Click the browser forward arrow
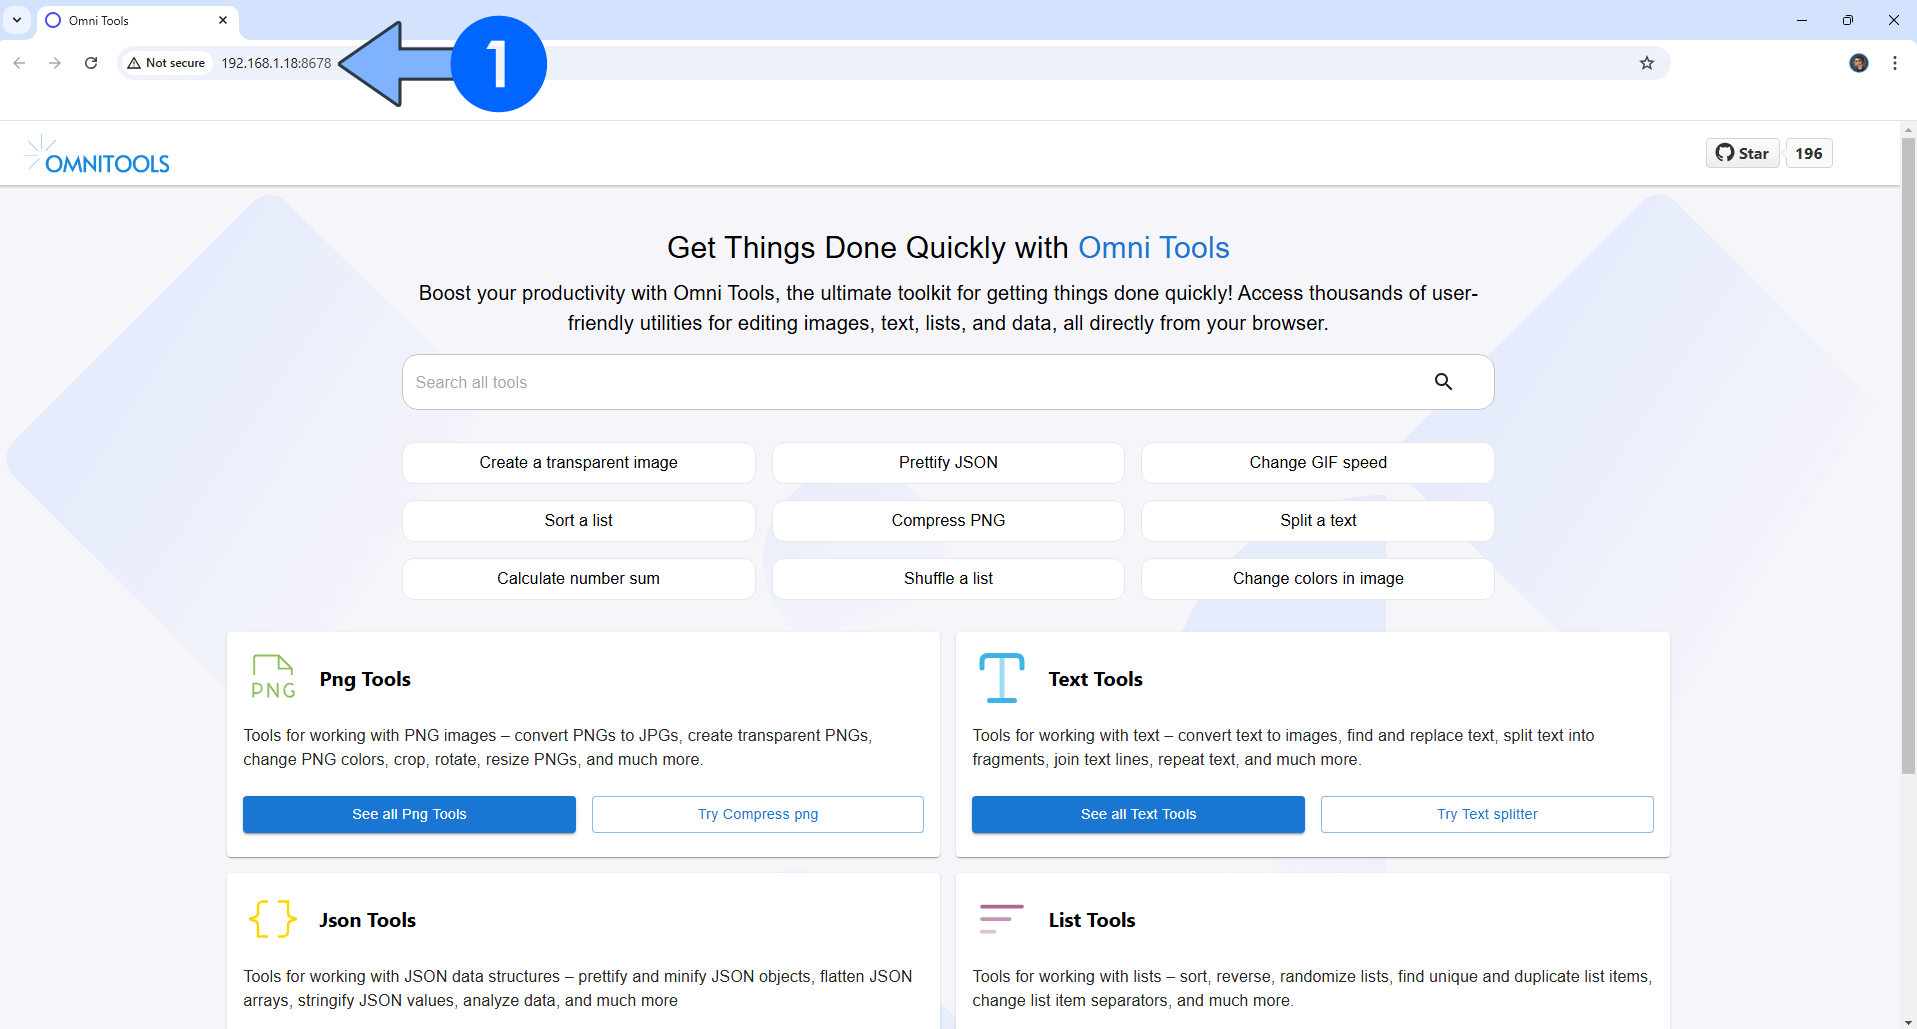This screenshot has height=1029, width=1917. click(x=55, y=63)
